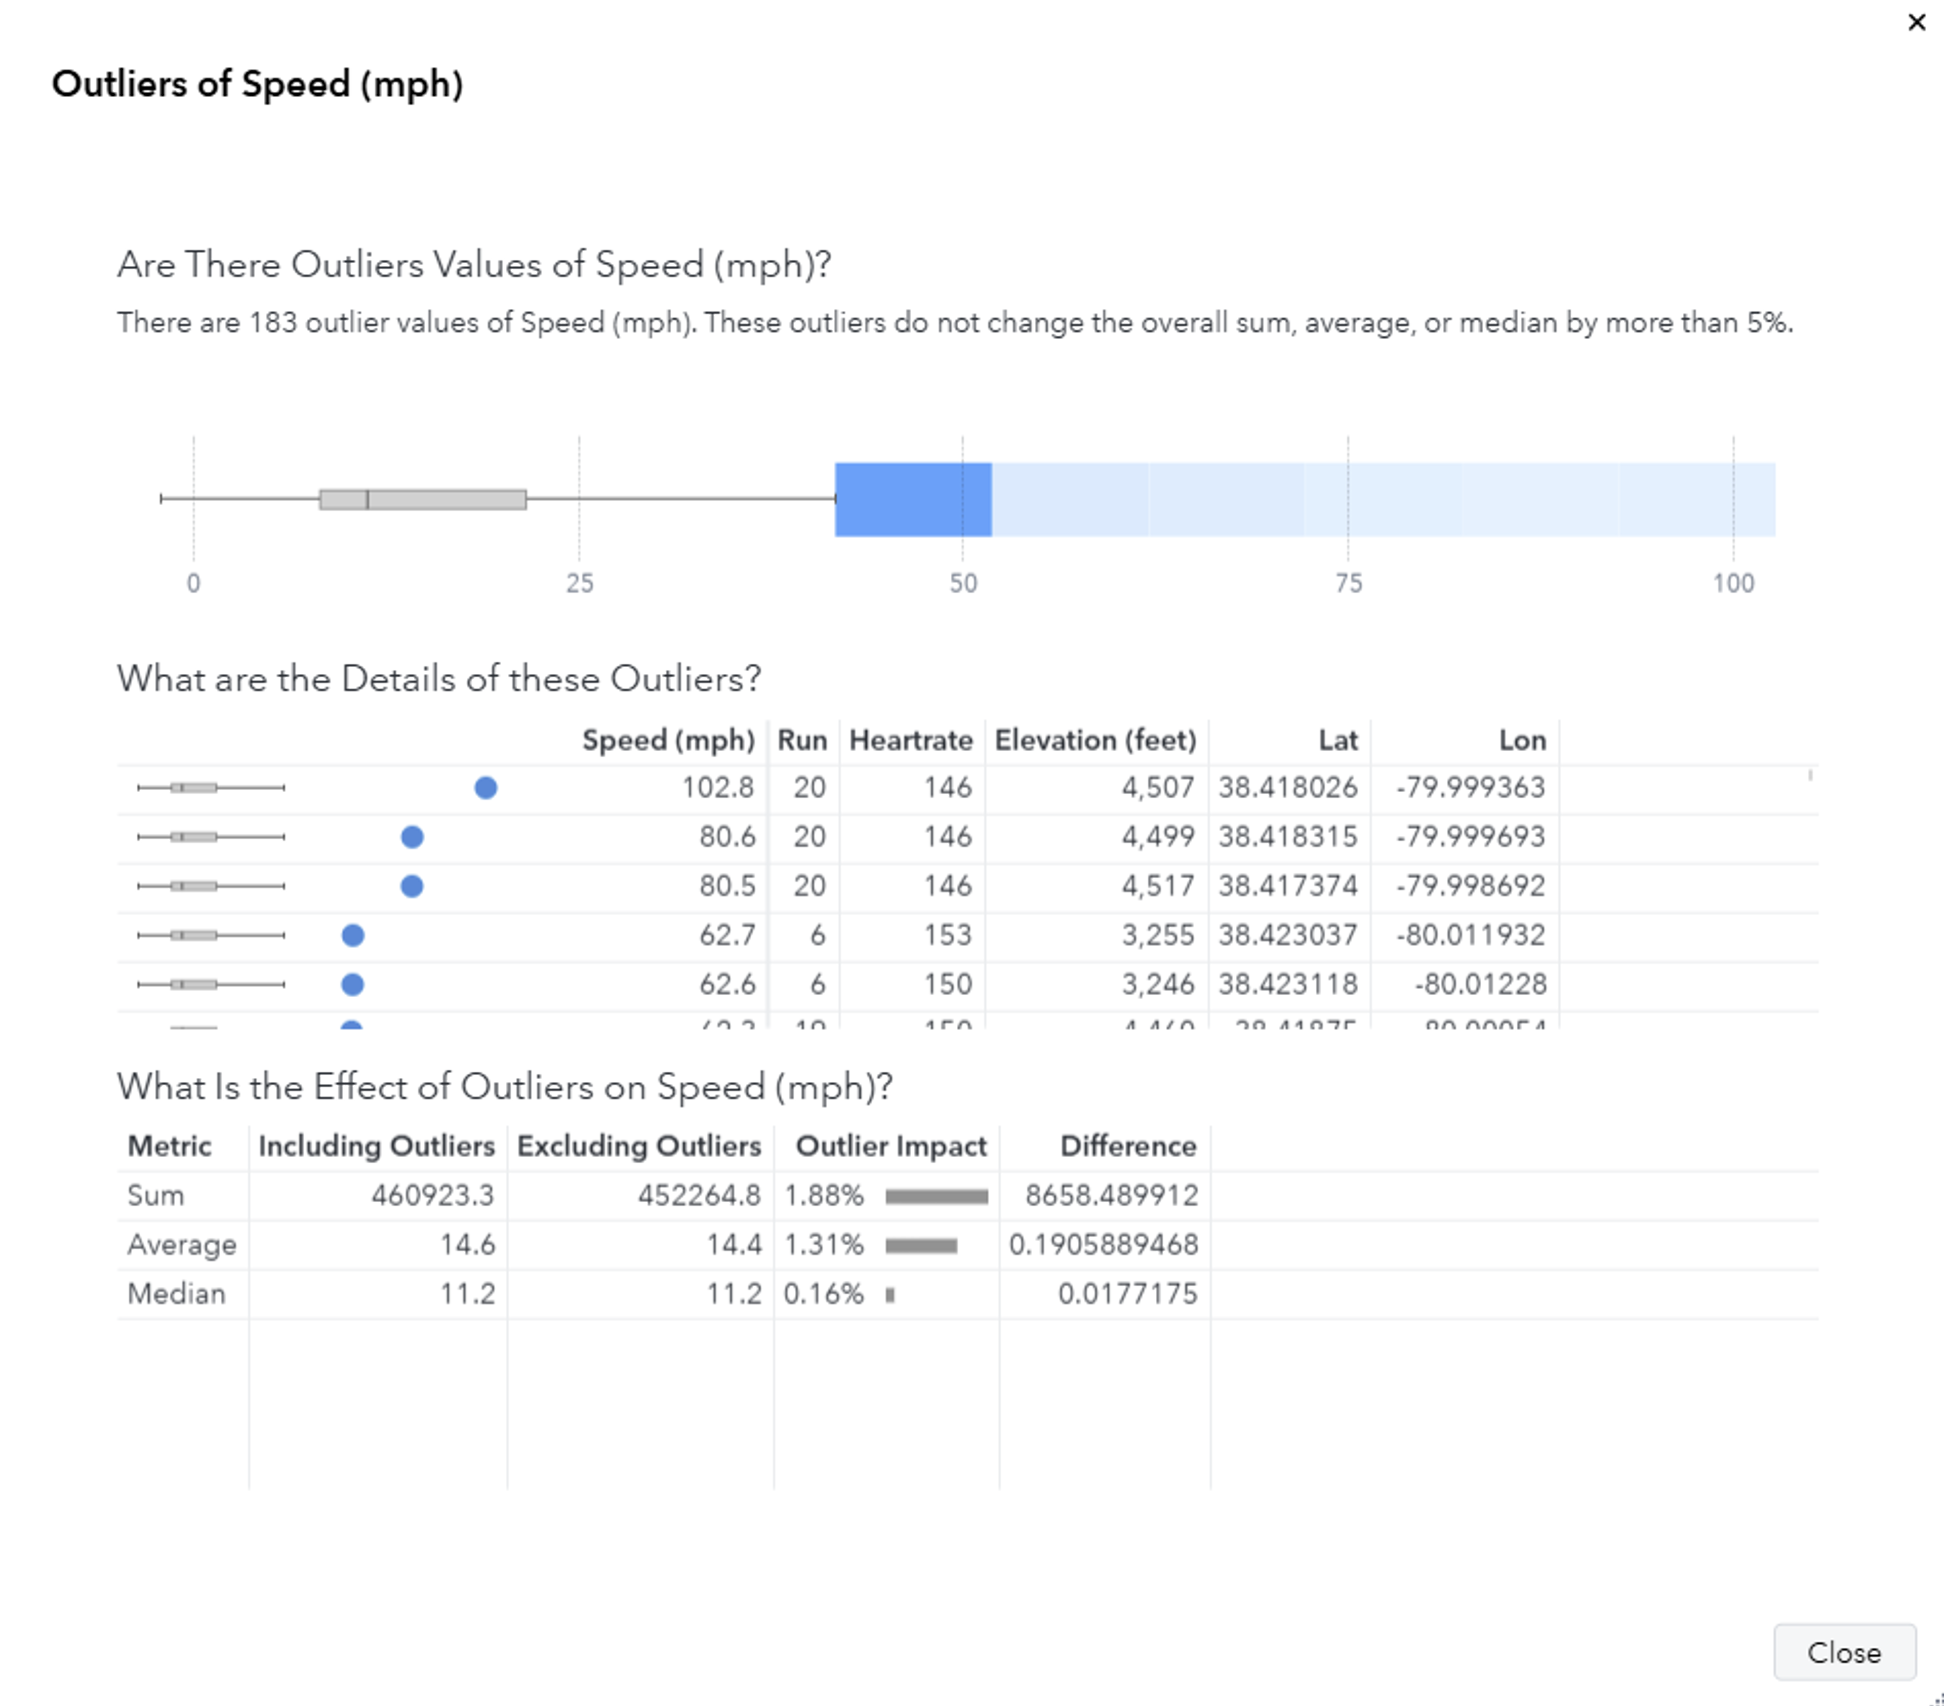Click the Lon column header
The height and width of the screenshot is (1706, 1944).
[x=1522, y=740]
